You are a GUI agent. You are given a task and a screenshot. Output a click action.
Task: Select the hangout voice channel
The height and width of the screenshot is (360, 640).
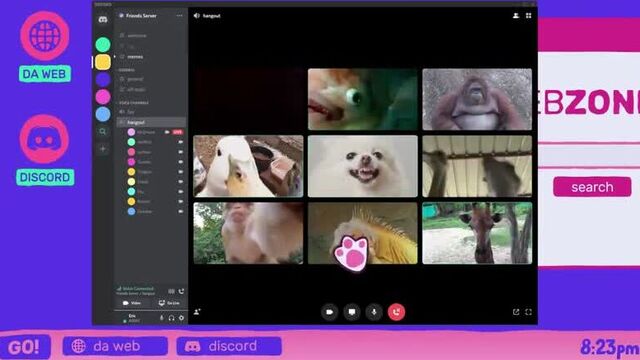(x=151, y=122)
